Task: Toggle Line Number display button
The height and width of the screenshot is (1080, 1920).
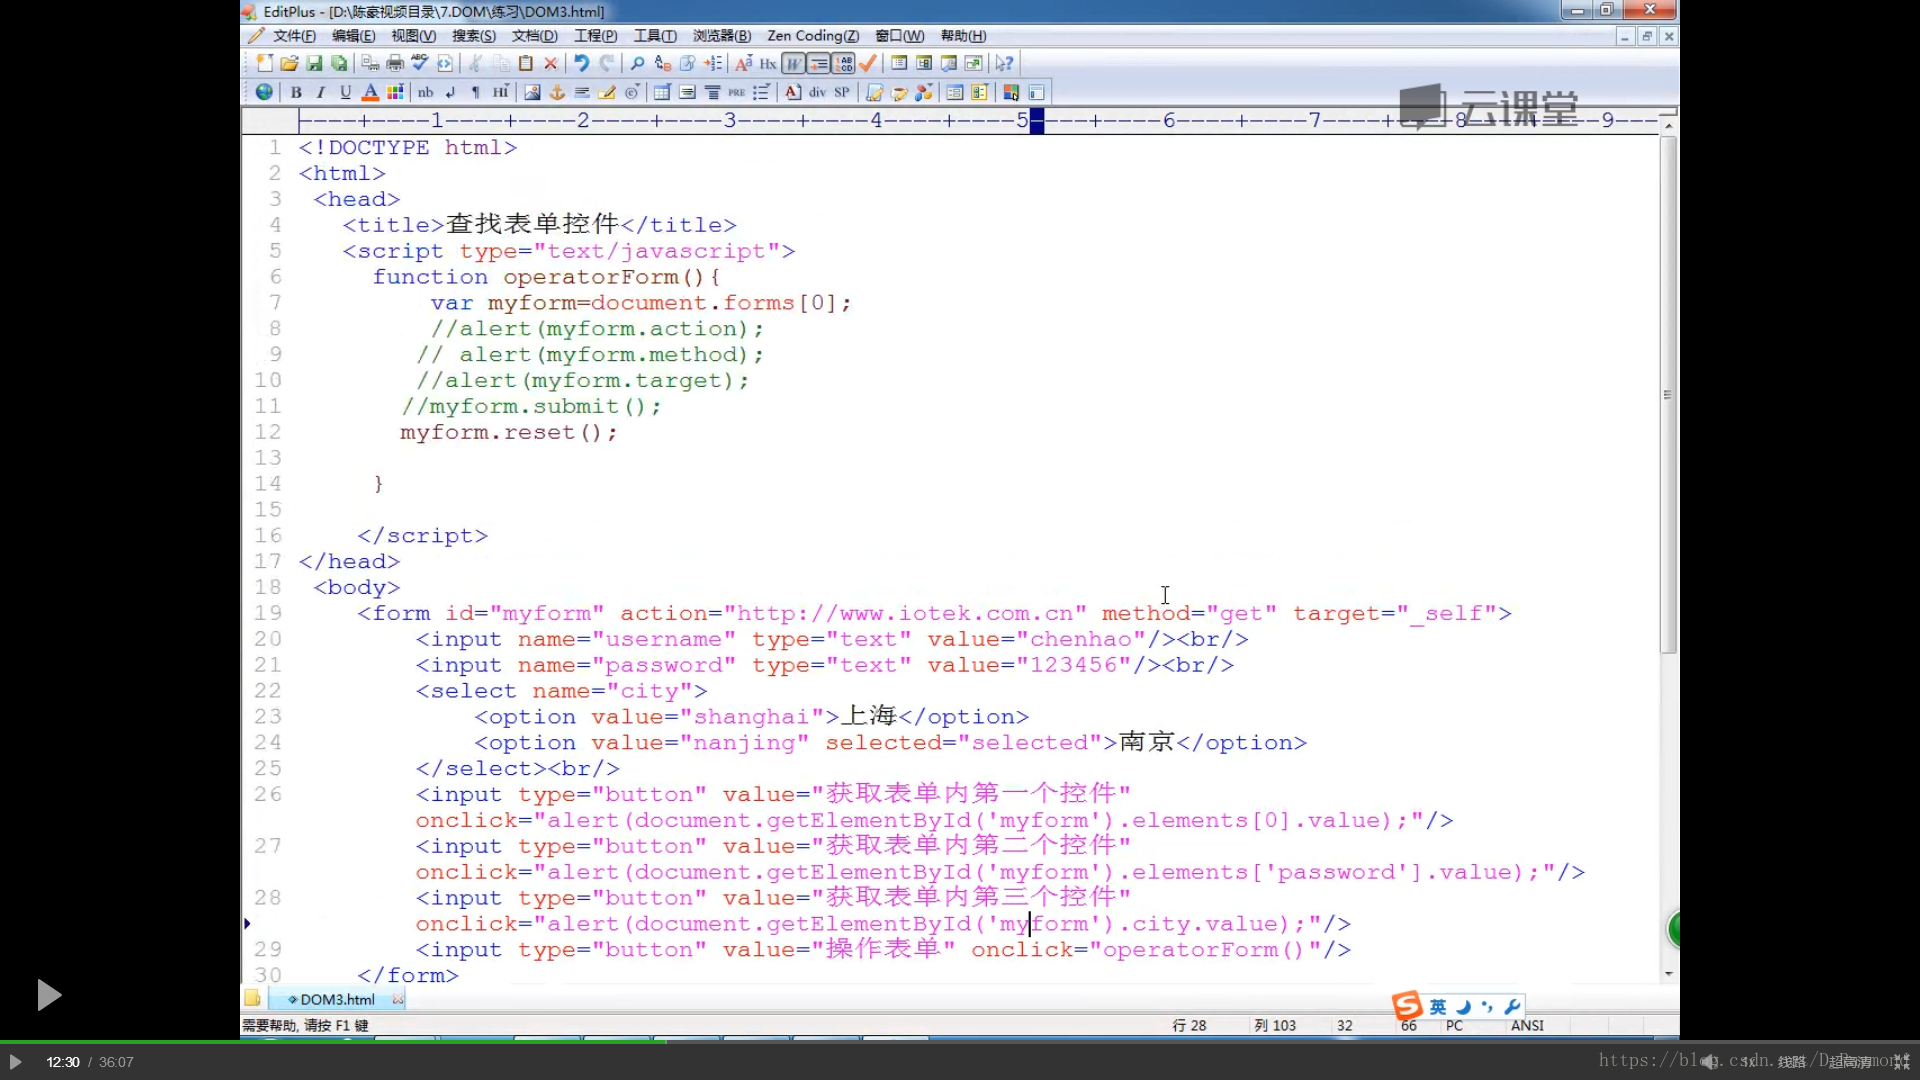Action: point(843,63)
